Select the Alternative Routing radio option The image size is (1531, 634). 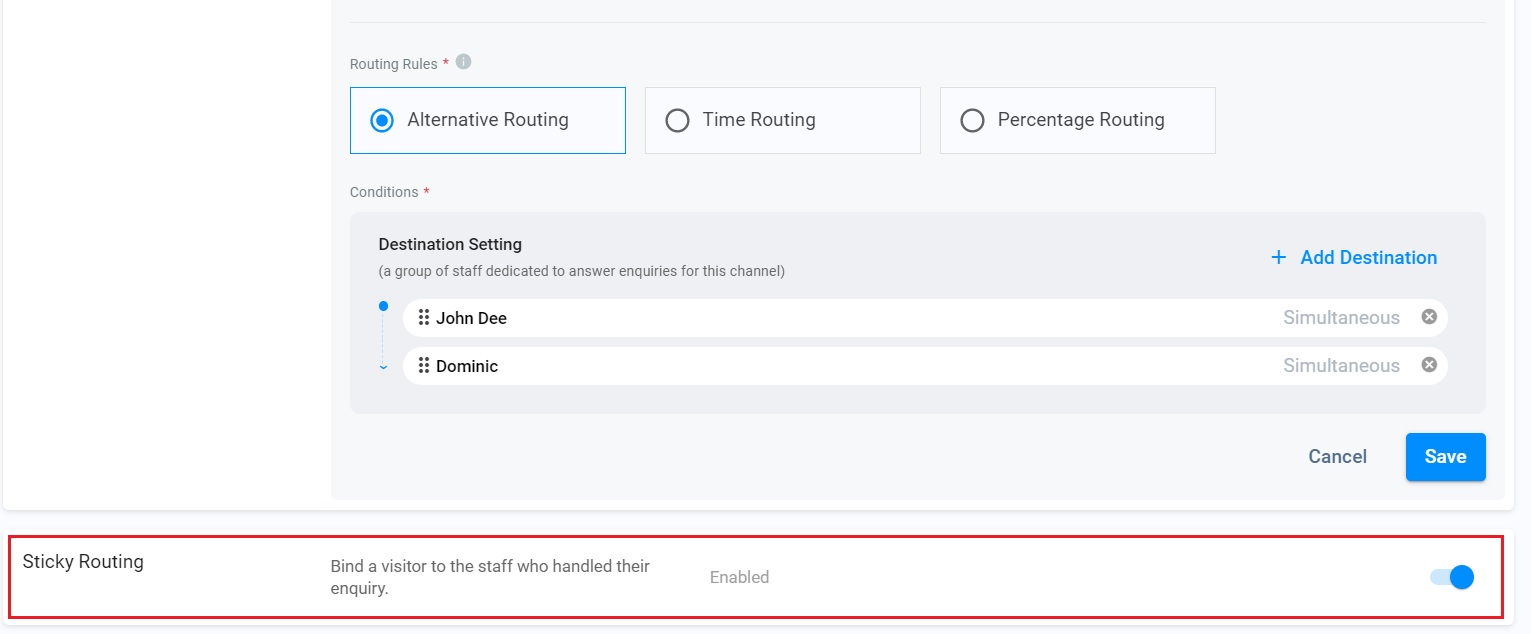[488, 120]
